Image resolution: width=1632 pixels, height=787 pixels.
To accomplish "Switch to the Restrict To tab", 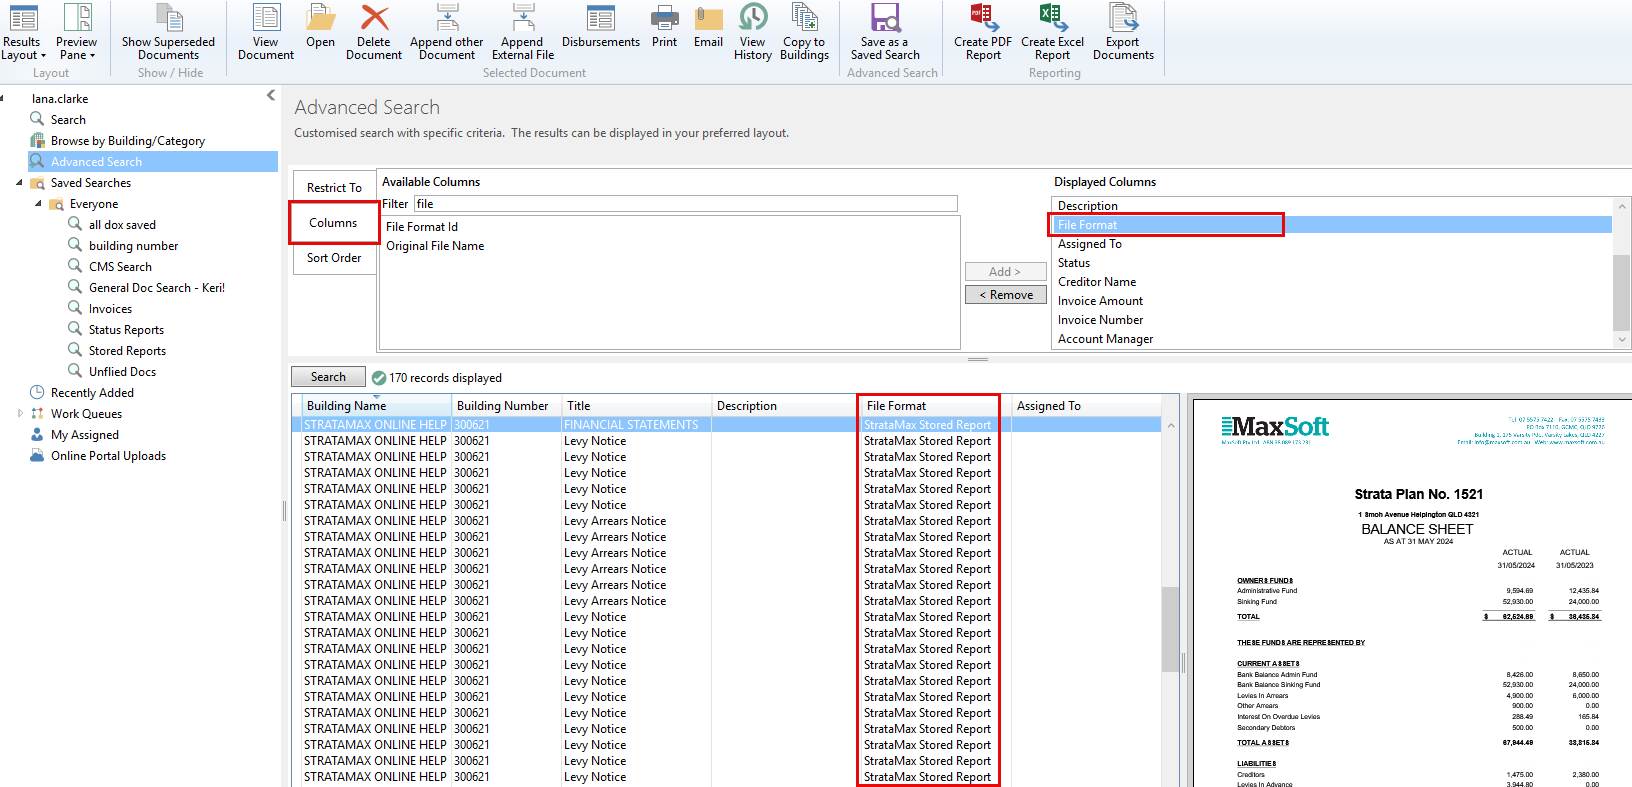I will point(334,188).
